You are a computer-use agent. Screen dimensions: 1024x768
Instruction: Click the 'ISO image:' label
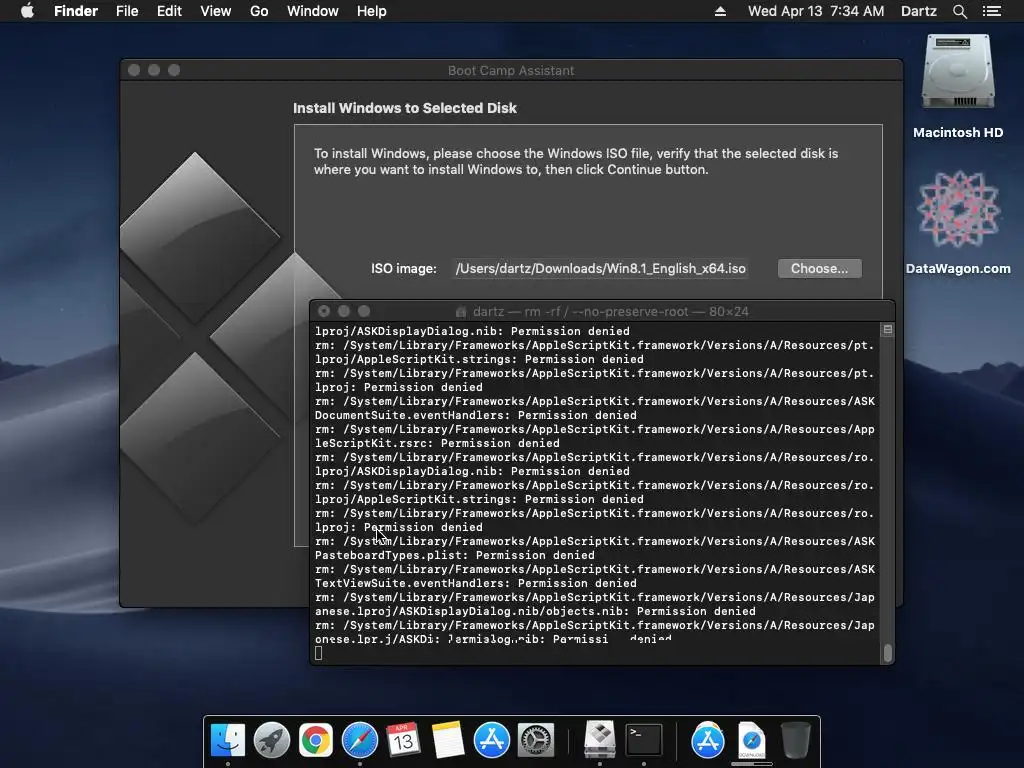(x=404, y=268)
